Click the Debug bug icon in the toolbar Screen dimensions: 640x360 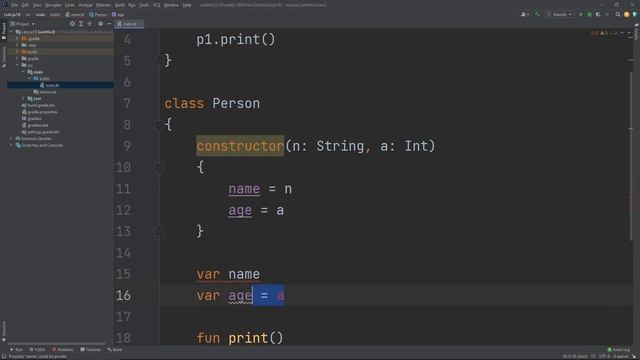[x=589, y=14]
